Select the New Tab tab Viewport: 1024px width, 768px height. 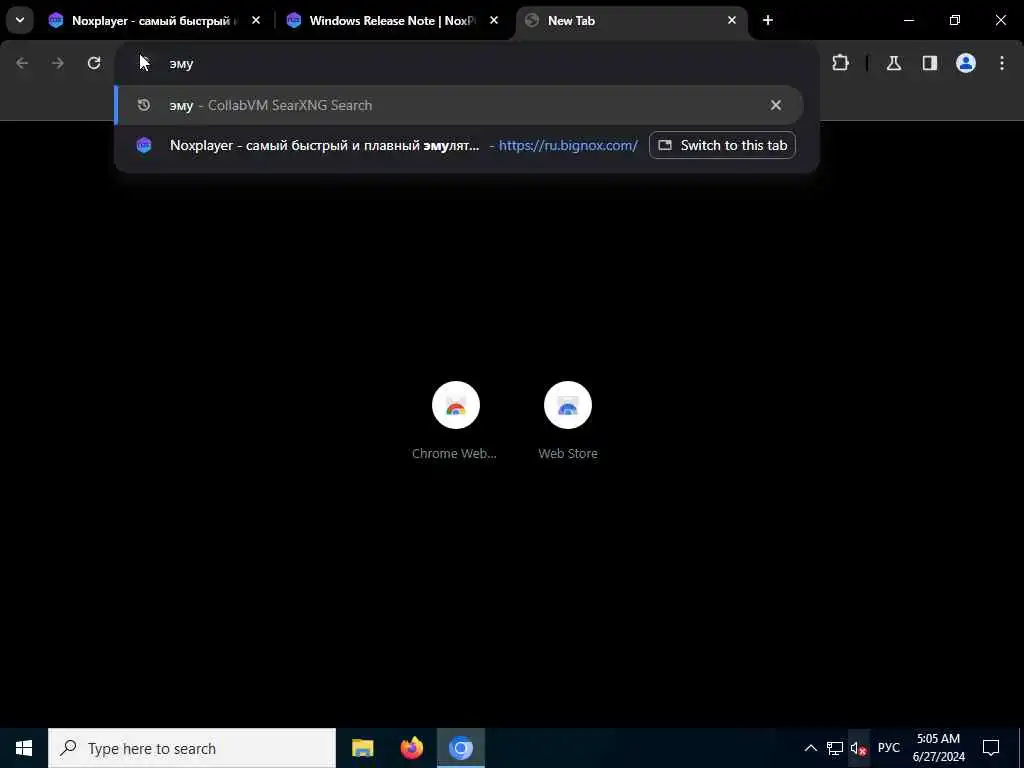pyautogui.click(x=631, y=21)
